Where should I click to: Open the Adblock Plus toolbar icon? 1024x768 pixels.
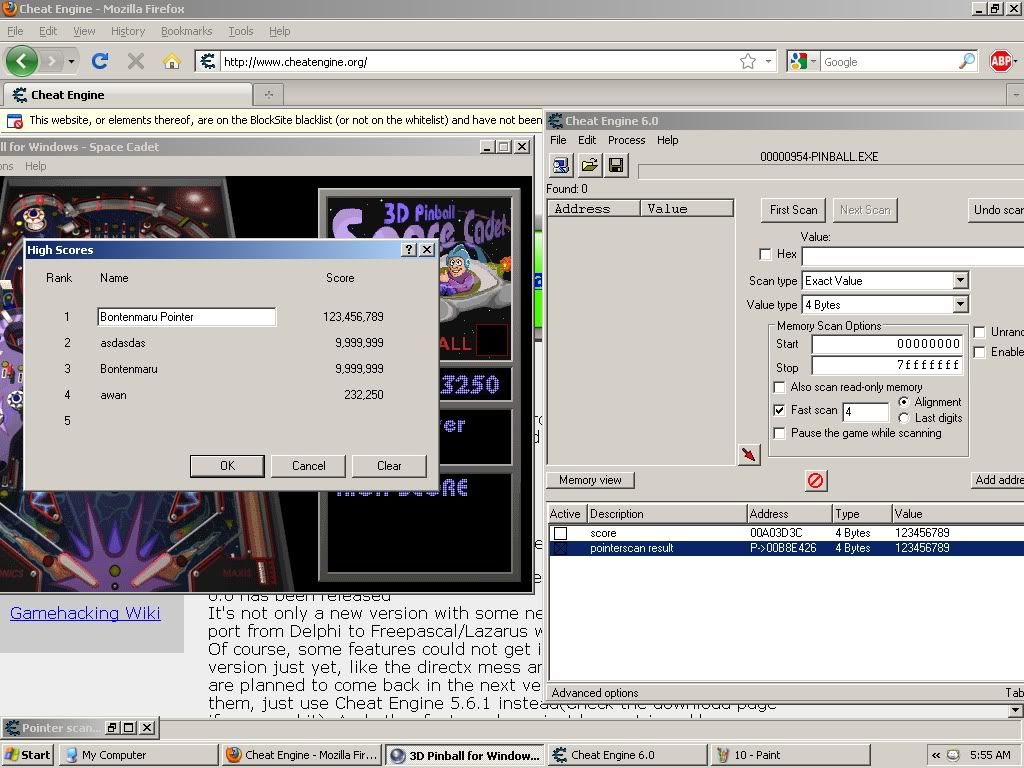(1000, 61)
